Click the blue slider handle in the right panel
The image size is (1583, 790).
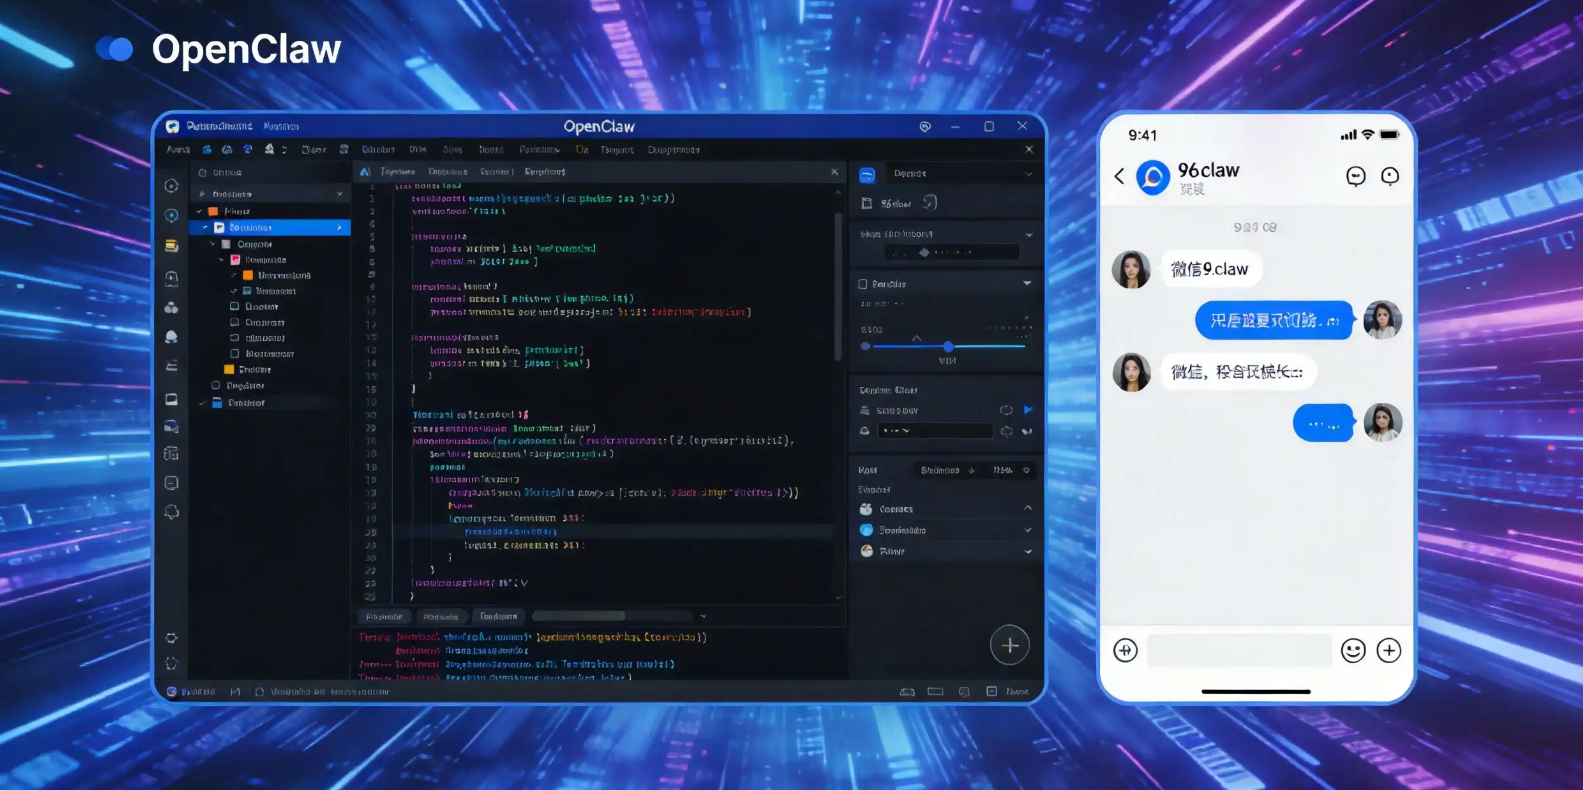coord(948,346)
